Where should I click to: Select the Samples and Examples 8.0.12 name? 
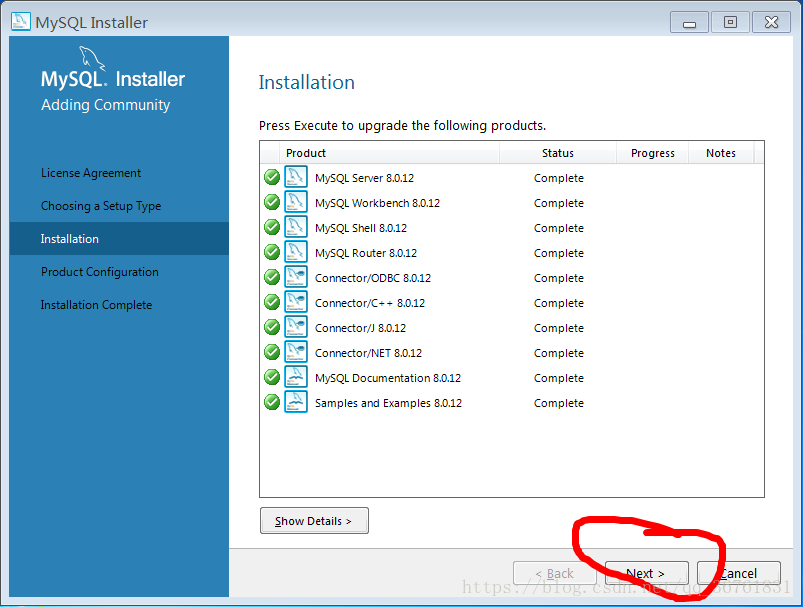click(388, 403)
